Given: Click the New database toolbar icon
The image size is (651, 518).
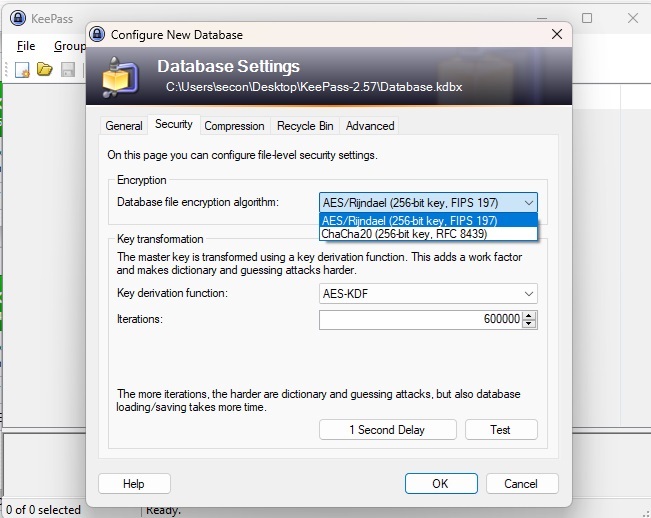Looking at the screenshot, I should click(22, 70).
